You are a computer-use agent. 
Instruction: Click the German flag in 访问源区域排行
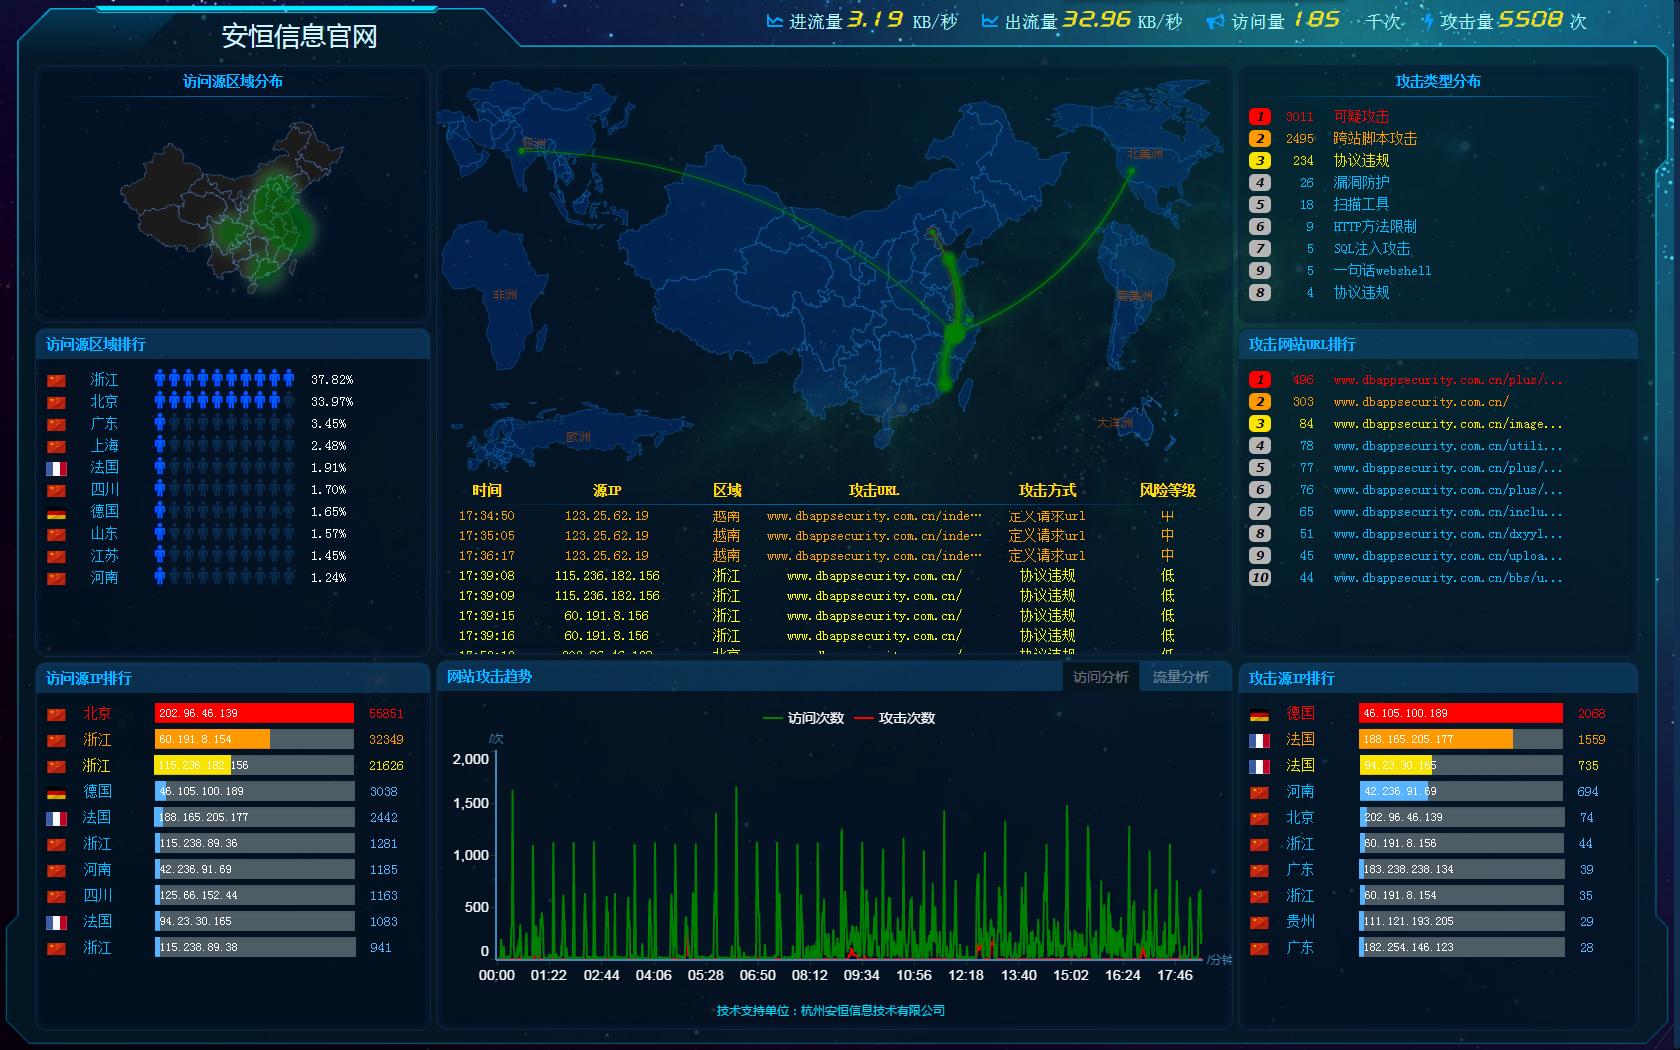pos(56,512)
